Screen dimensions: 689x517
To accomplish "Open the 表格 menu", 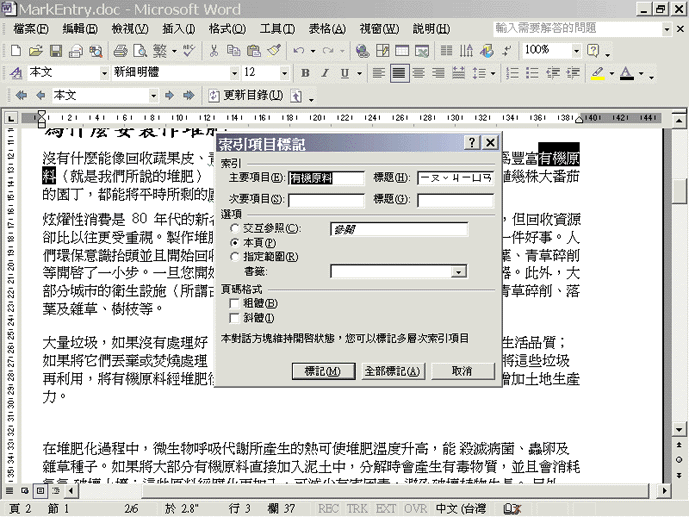I will [x=327, y=29].
